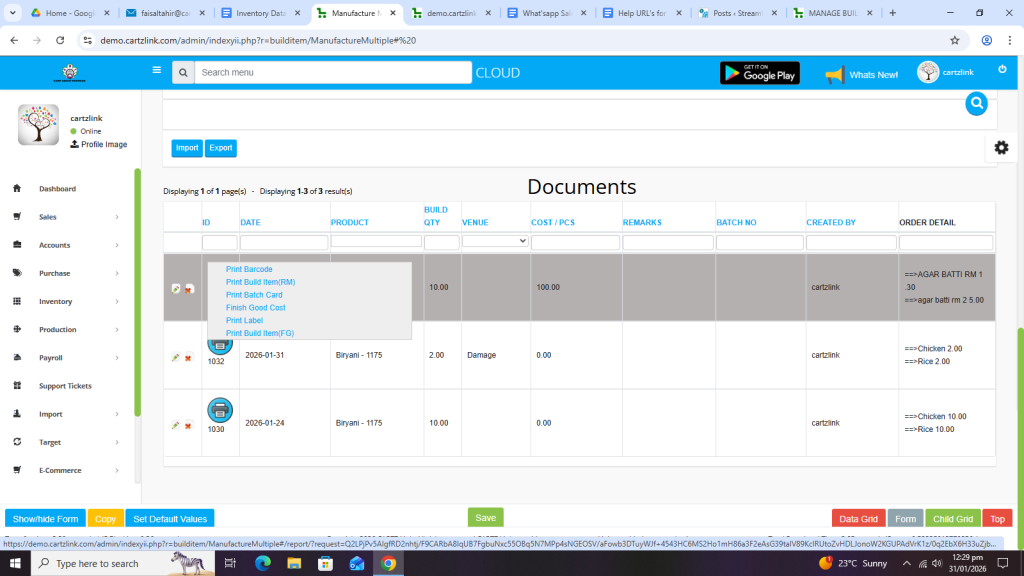This screenshot has height=576, width=1024.
Task: Click the Export button
Action: [x=221, y=148]
